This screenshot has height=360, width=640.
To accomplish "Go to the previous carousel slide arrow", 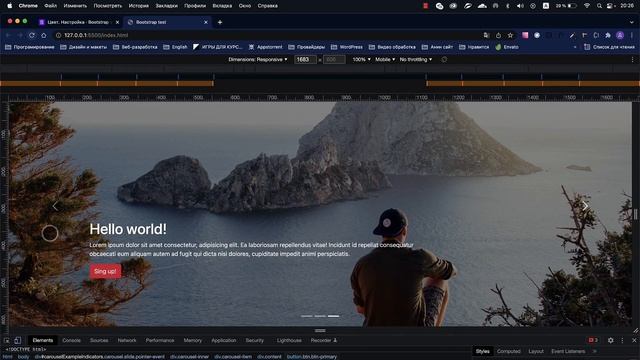I will click(55, 207).
